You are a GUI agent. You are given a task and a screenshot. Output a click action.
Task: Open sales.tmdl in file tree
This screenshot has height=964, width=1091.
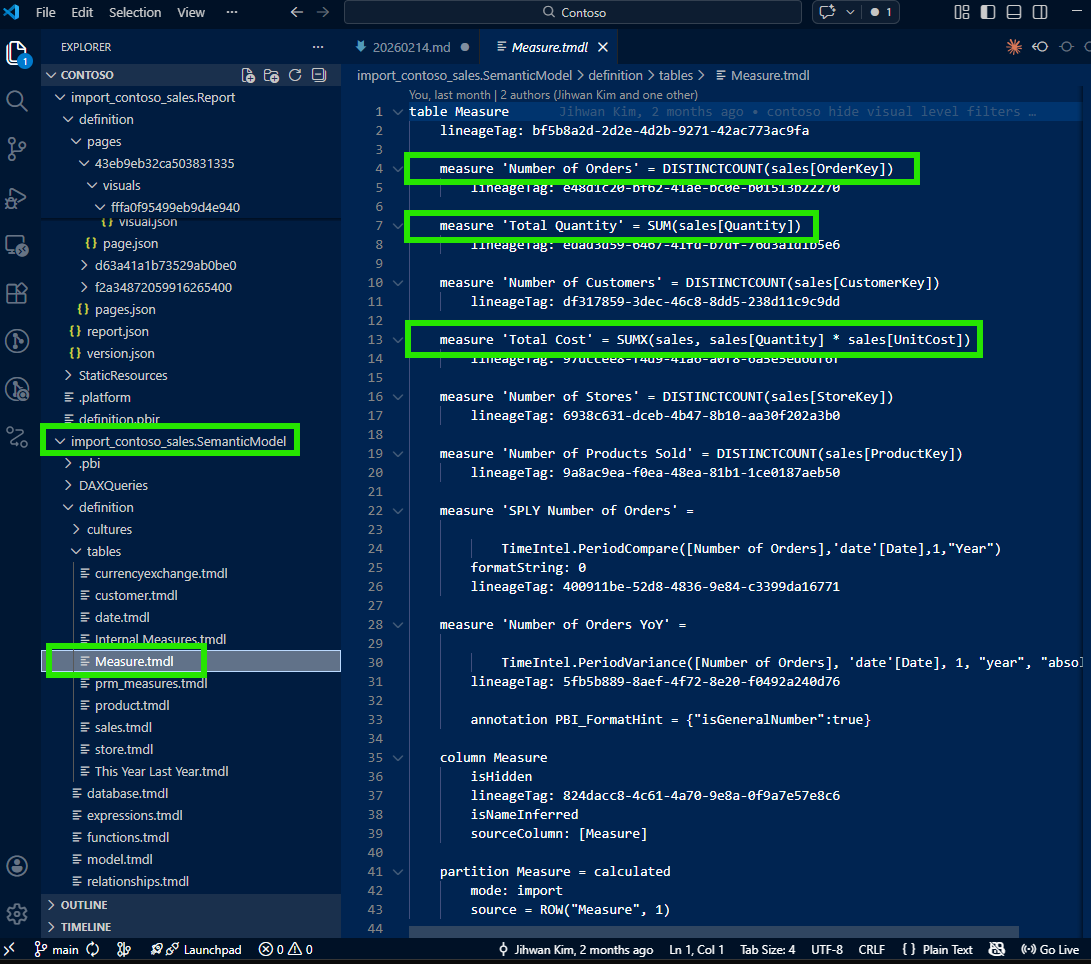pos(123,727)
